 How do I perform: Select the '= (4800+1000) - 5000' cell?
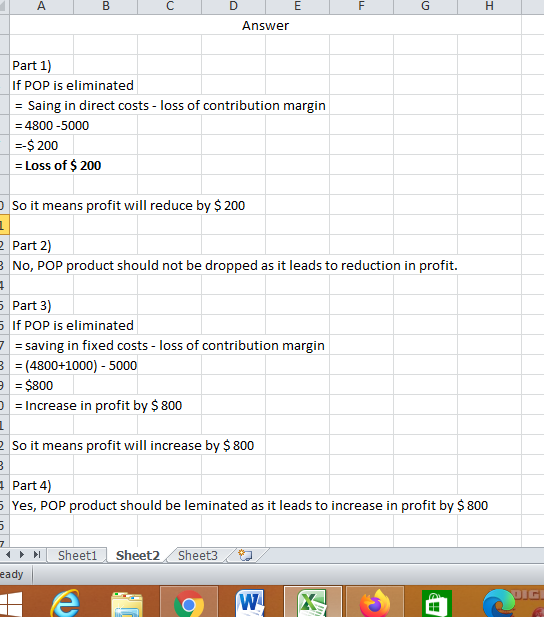pyautogui.click(x=76, y=366)
